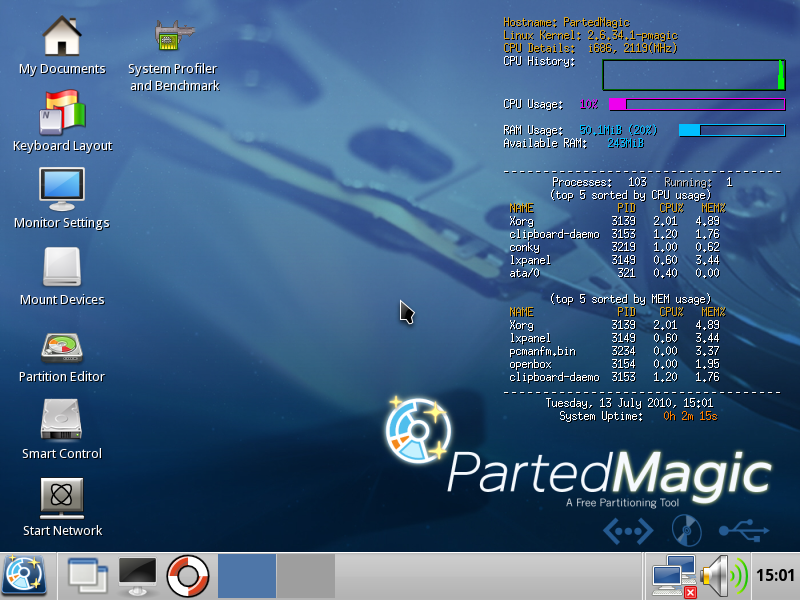Open the Parted Magic start menu
Screen dimensions: 800x600
coord(24,575)
